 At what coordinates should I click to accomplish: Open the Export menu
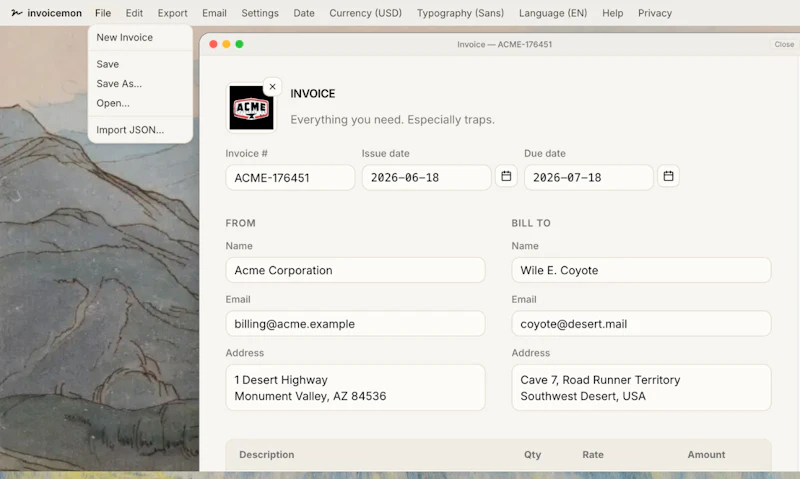coord(172,13)
